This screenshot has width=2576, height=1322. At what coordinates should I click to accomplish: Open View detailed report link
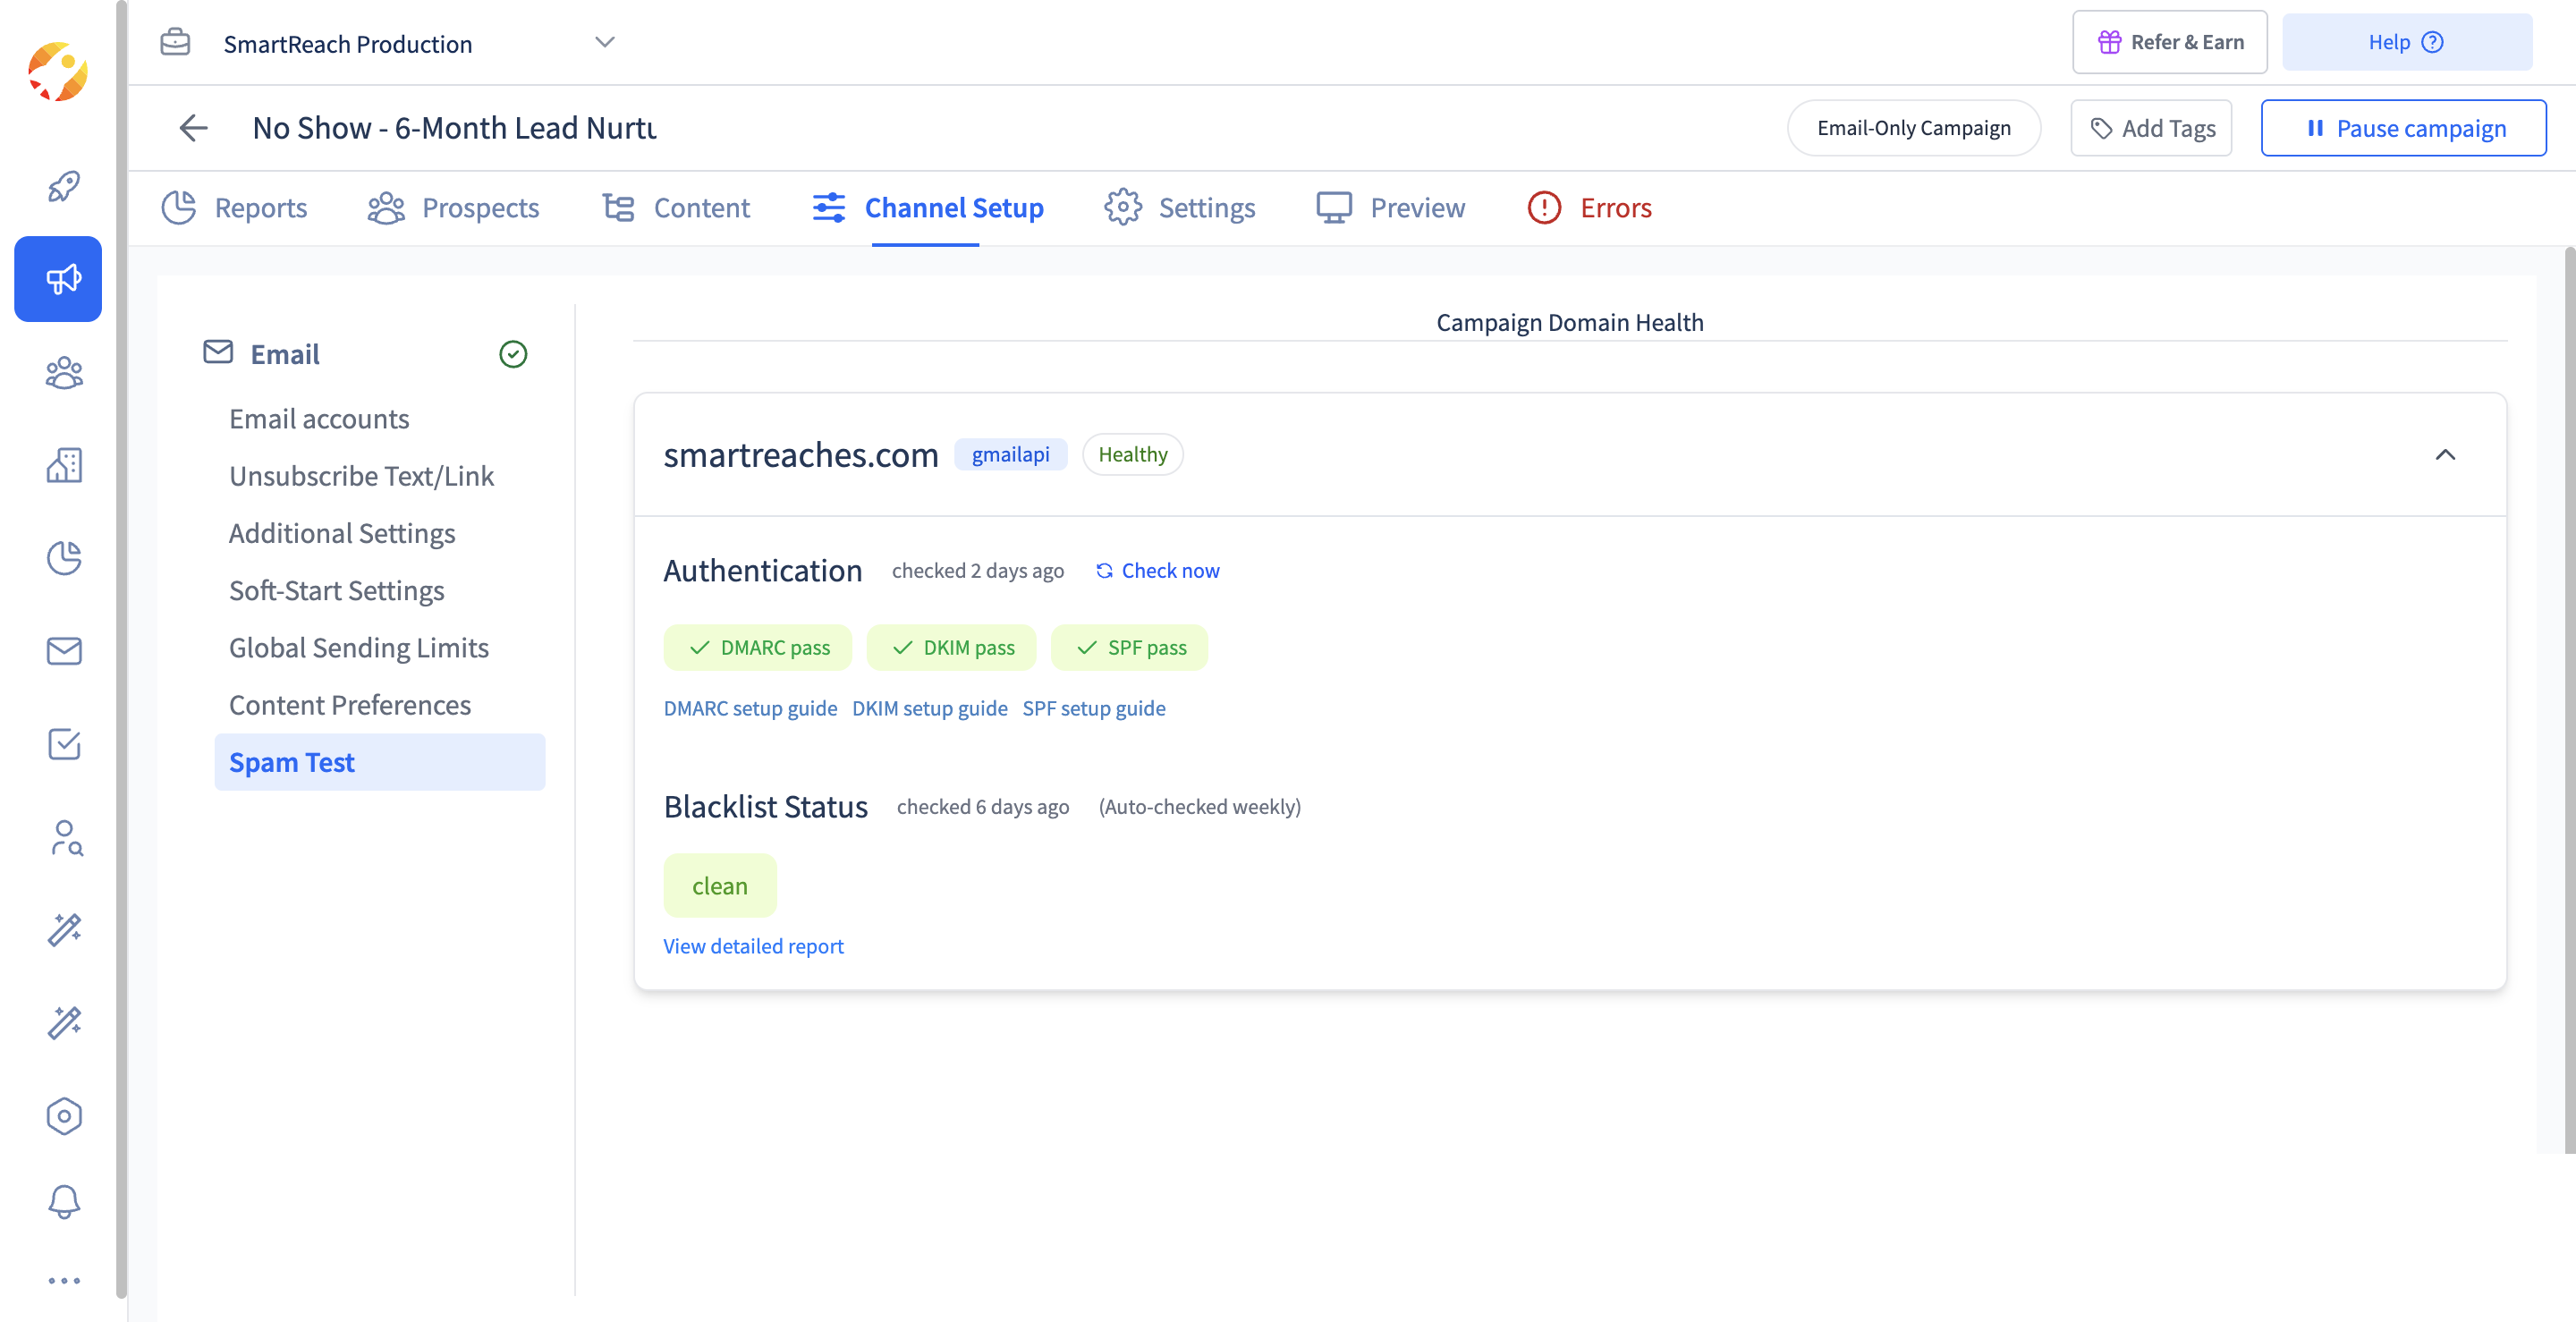753,946
